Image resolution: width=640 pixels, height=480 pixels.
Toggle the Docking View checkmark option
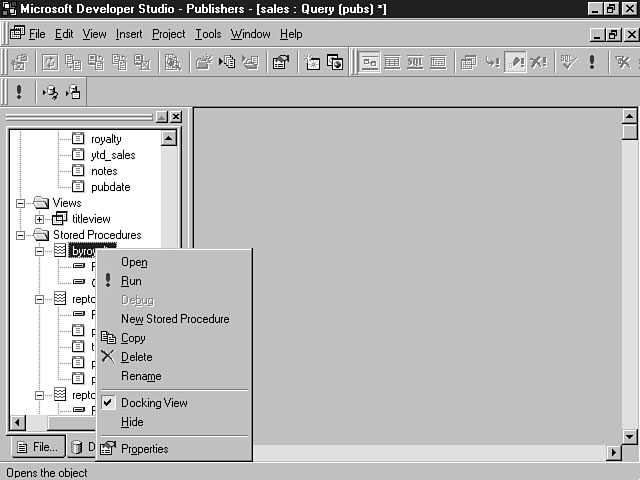tap(154, 403)
